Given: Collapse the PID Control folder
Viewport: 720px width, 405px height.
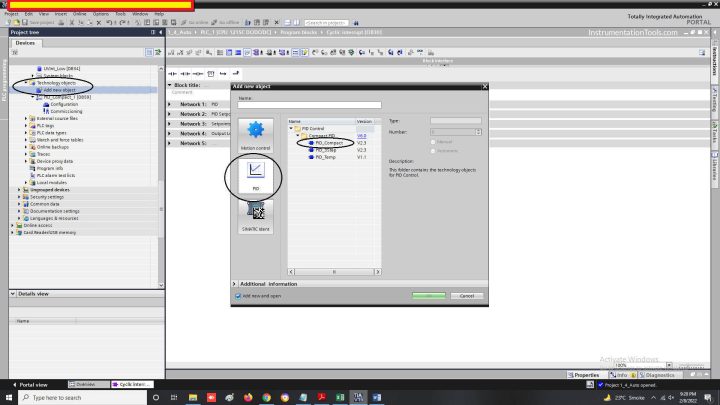Looking at the screenshot, I should coord(291,129).
